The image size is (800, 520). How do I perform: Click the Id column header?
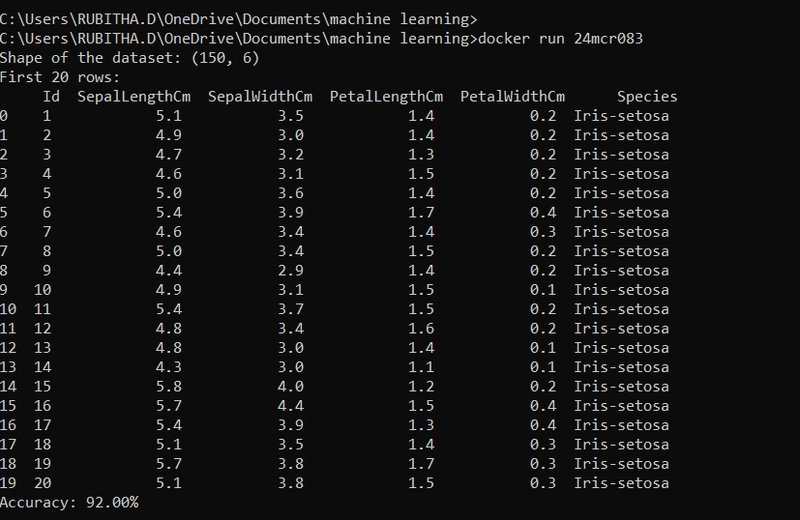51,96
